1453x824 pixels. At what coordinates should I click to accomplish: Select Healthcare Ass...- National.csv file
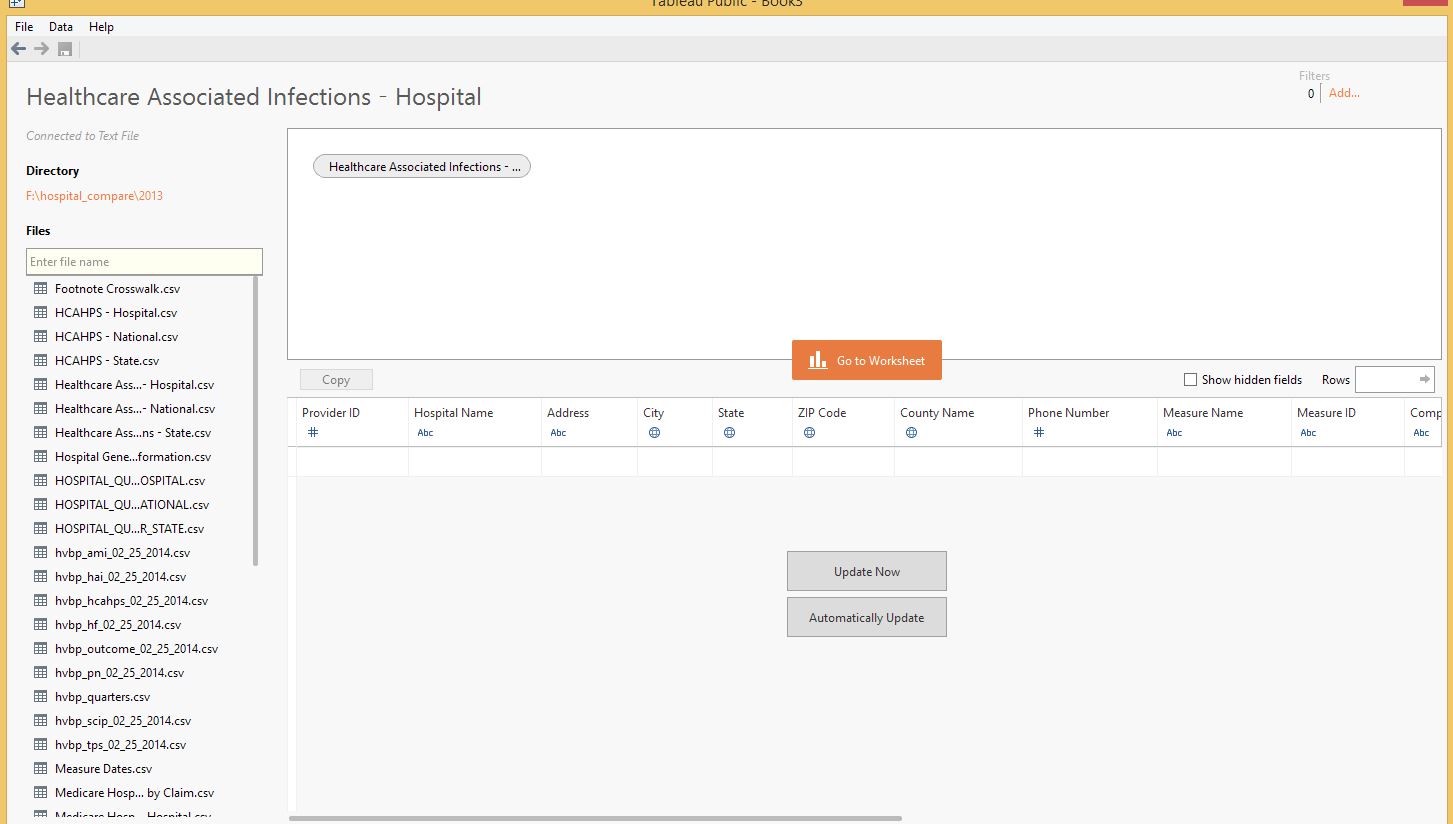[135, 408]
